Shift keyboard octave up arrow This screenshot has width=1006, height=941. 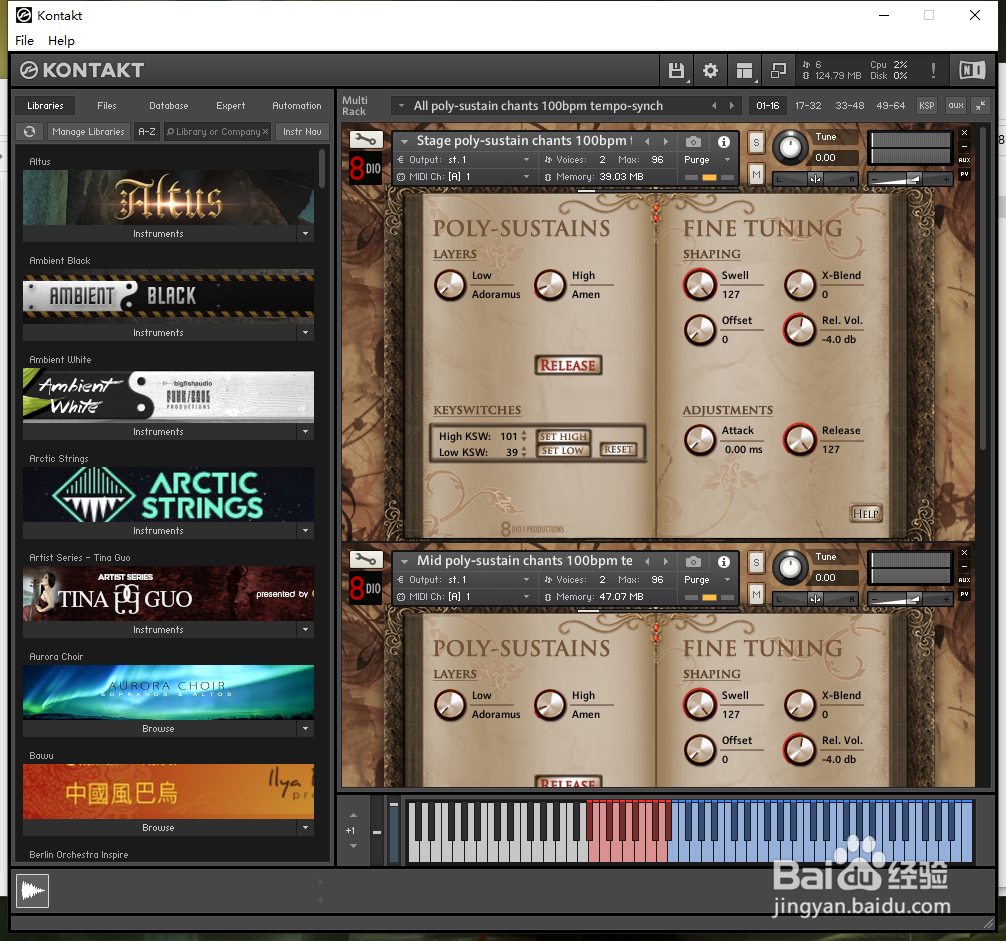353,815
